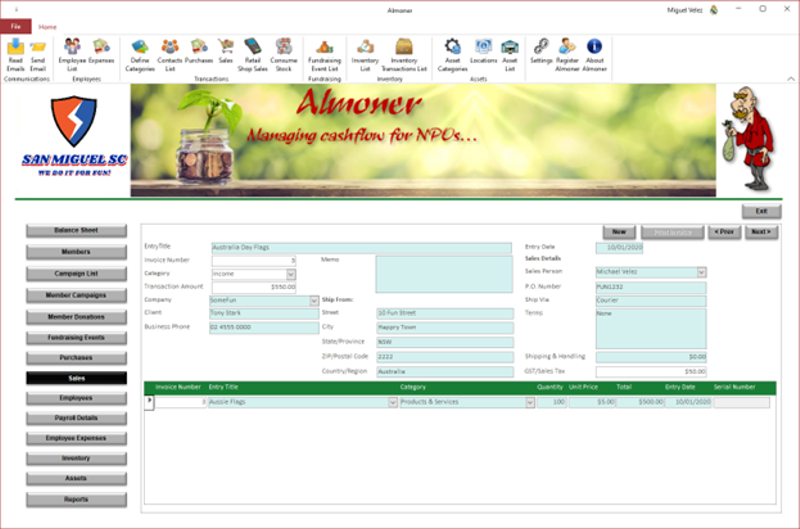Click the Memo text box
The image size is (800, 529).
click(x=444, y=274)
